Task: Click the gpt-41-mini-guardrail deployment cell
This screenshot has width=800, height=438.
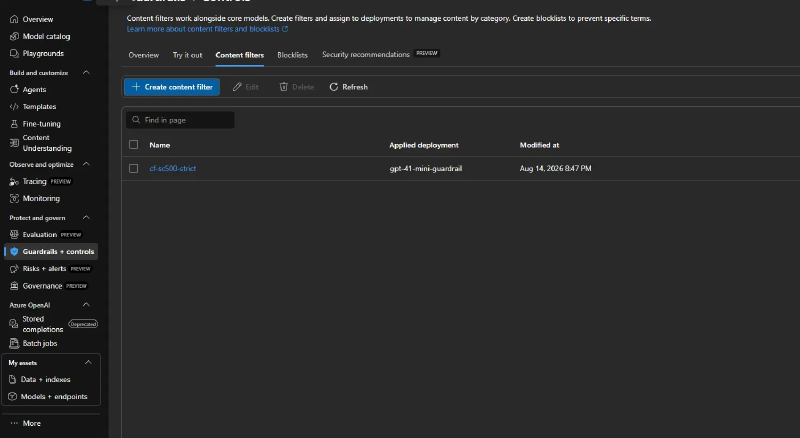Action: 426,168
